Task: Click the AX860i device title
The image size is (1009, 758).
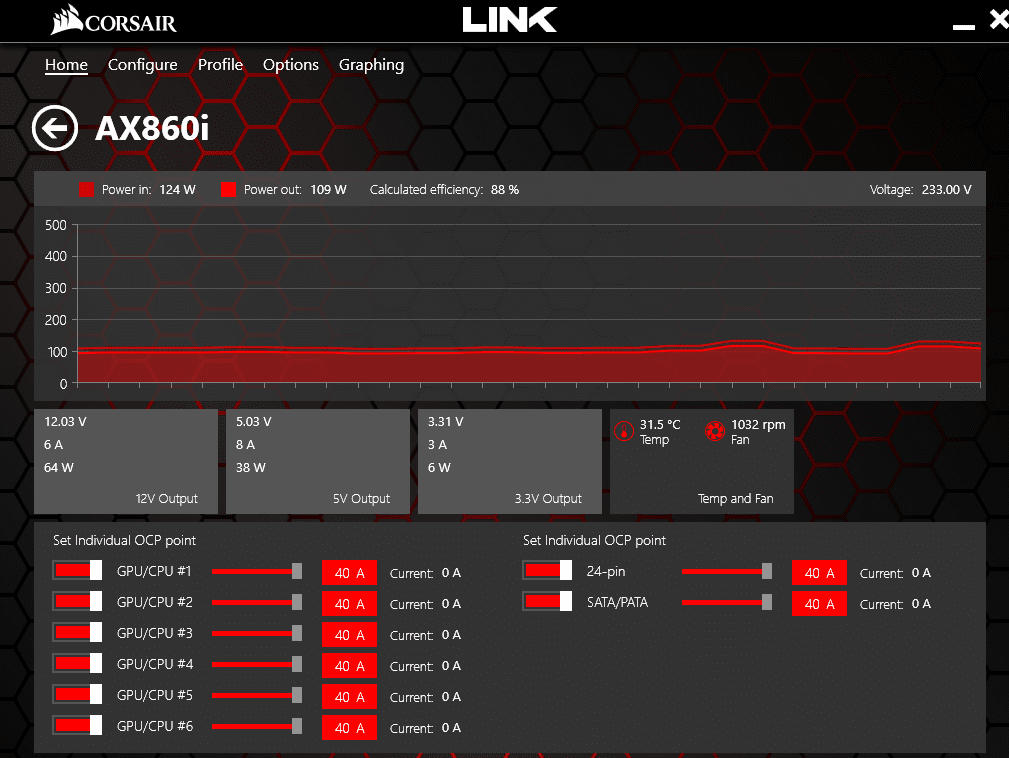Action: 152,128
